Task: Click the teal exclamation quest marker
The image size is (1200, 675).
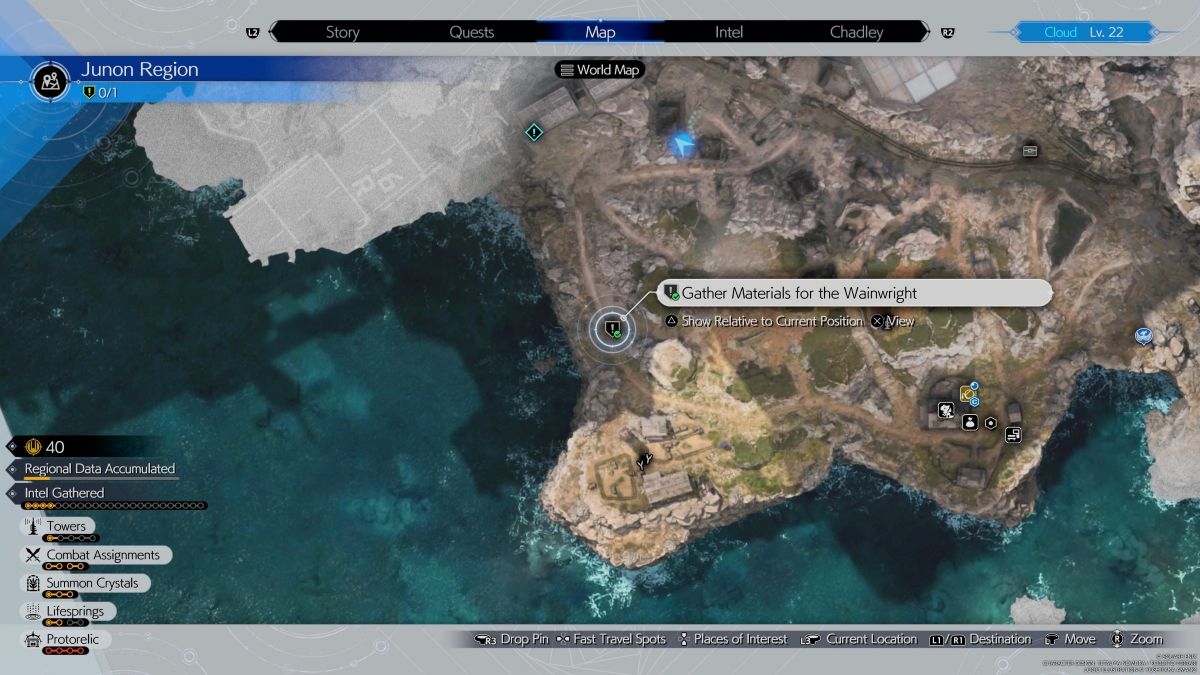Action: [x=535, y=132]
